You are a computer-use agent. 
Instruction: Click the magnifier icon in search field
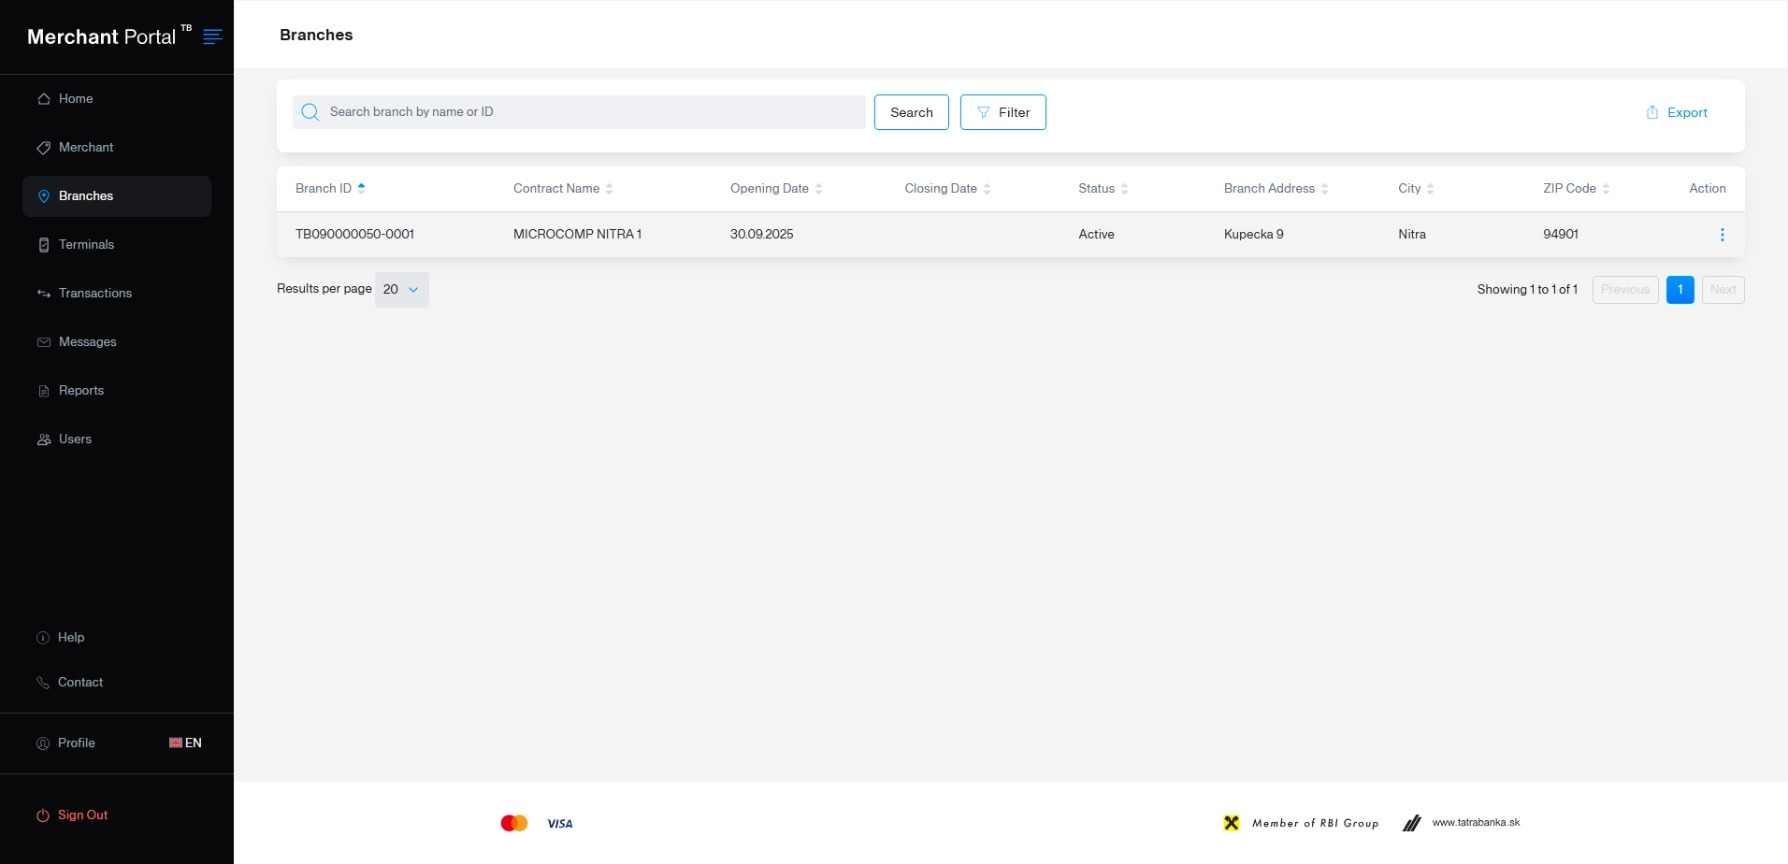[310, 112]
